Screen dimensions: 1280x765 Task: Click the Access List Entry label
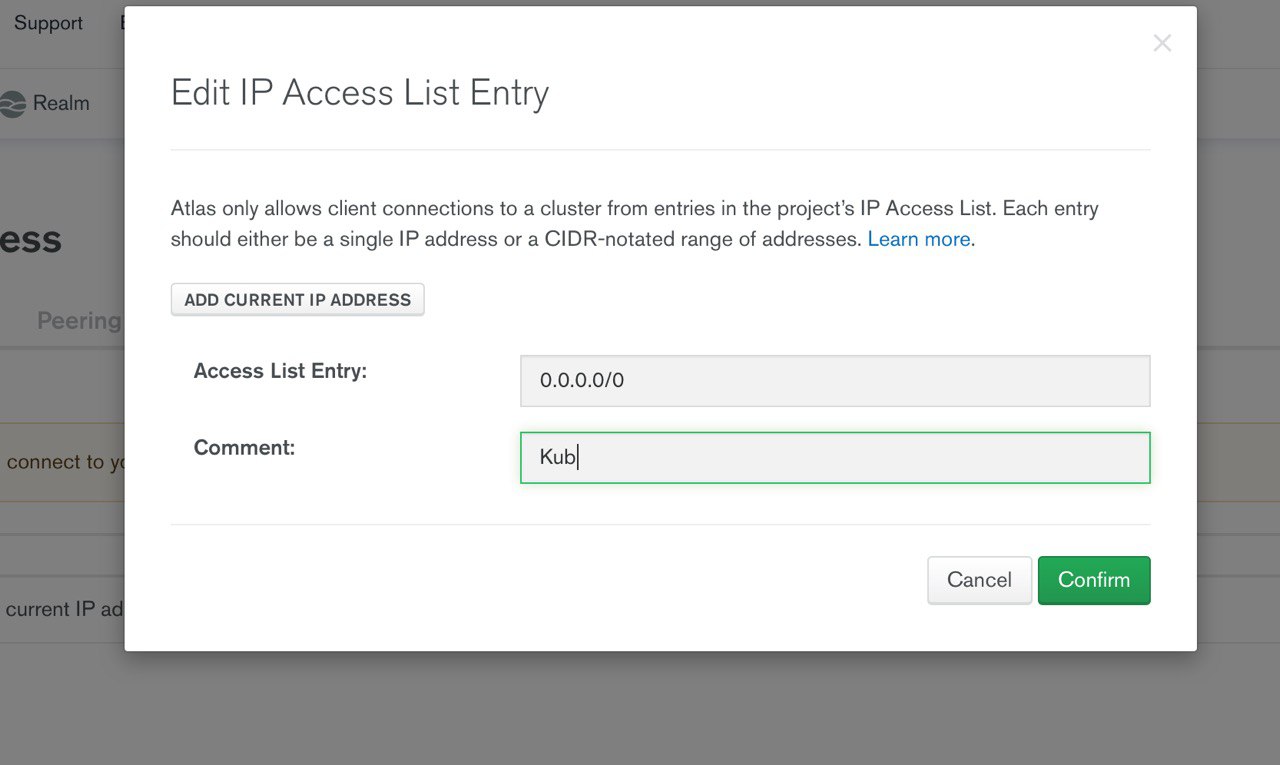[x=280, y=371]
